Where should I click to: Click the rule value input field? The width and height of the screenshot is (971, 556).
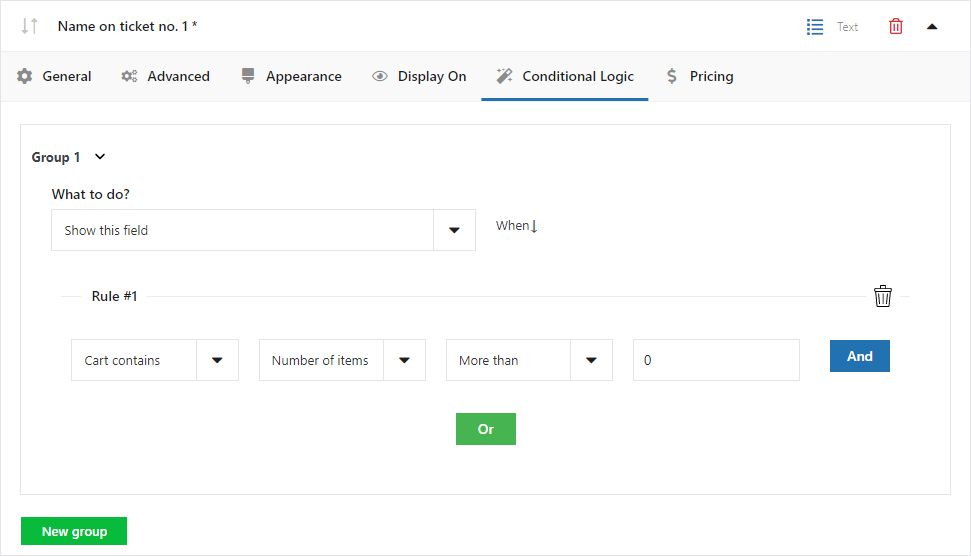[x=716, y=360]
